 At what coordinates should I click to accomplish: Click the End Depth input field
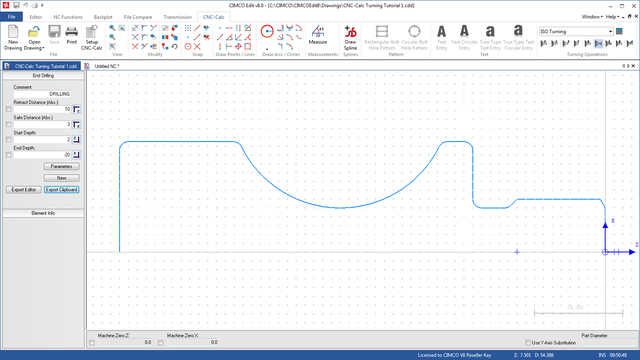click(x=42, y=155)
